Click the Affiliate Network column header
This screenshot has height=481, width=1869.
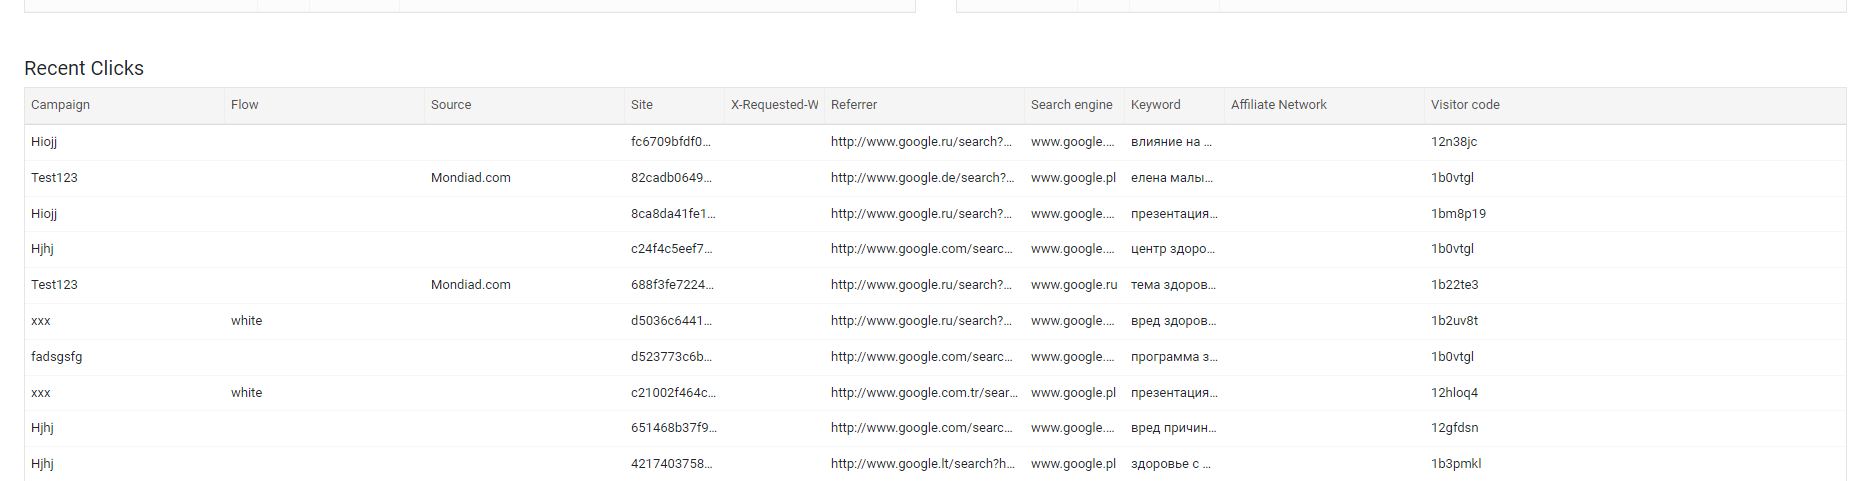[x=1279, y=105]
